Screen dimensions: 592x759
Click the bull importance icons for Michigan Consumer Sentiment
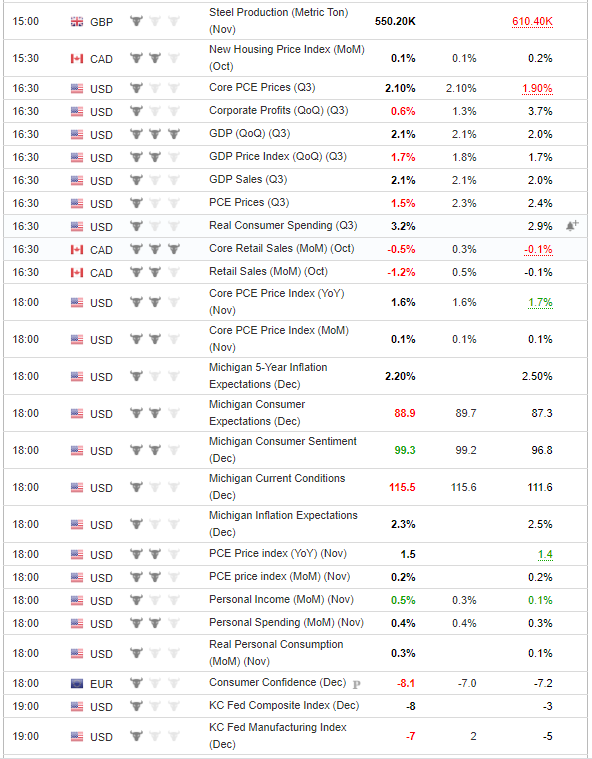155,450
